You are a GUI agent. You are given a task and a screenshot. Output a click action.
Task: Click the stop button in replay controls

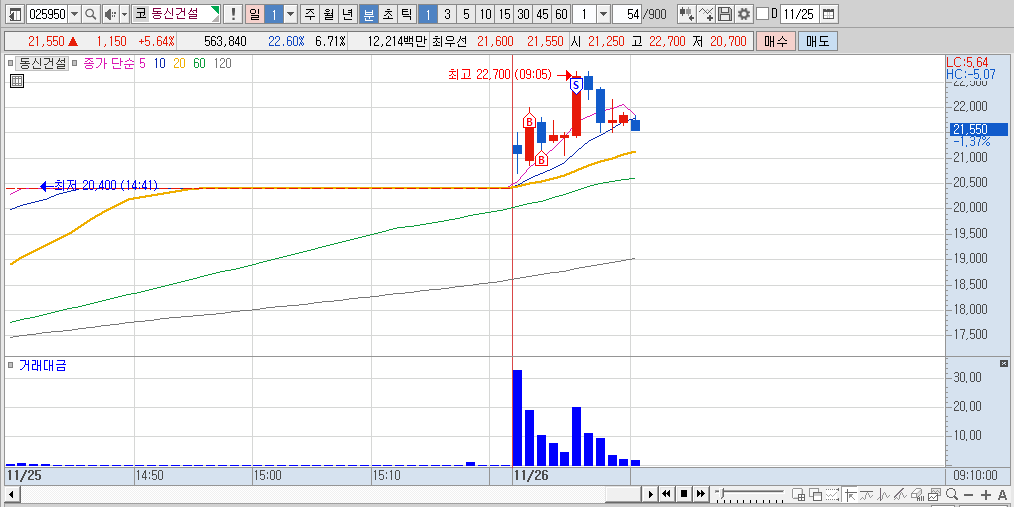684,494
